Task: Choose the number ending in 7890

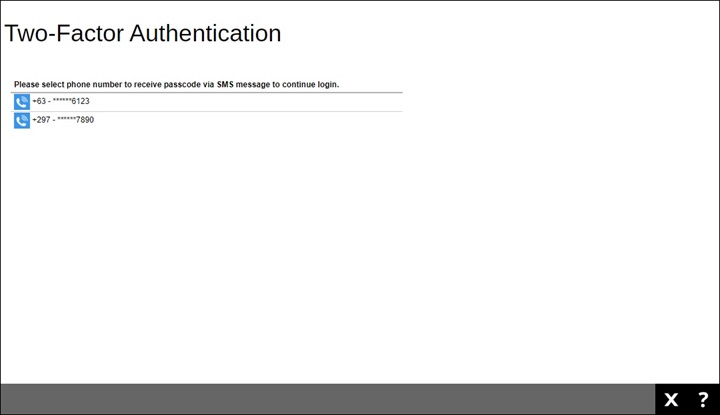Action: click(x=63, y=120)
